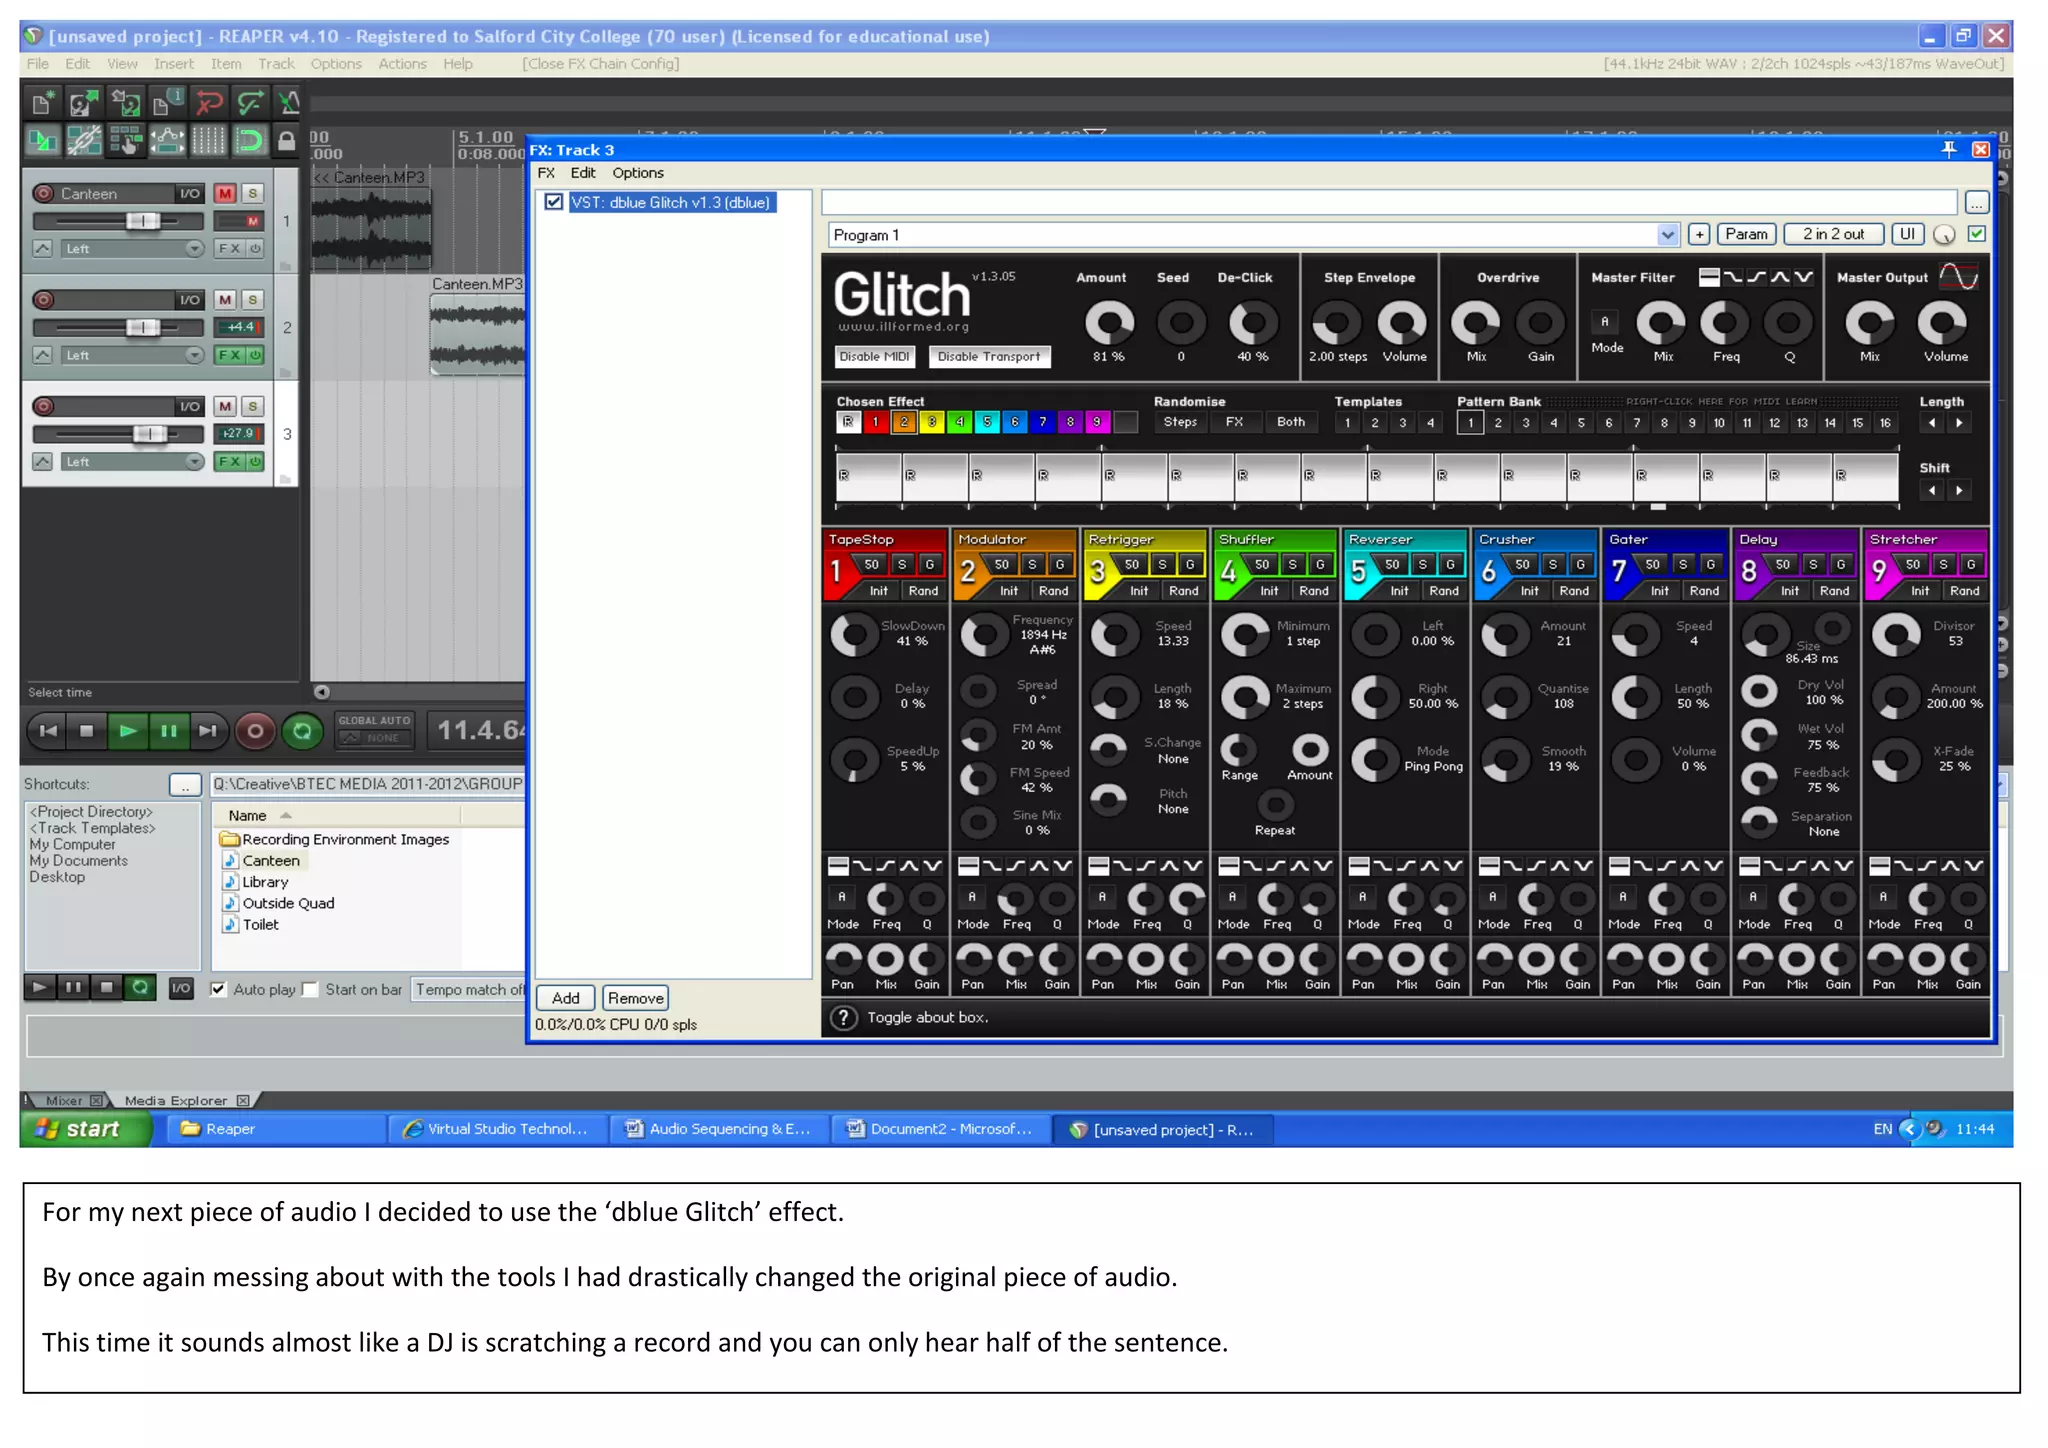This screenshot has width=2048, height=1448.
Task: Click the Shift left arrow stepper
Action: (1932, 490)
